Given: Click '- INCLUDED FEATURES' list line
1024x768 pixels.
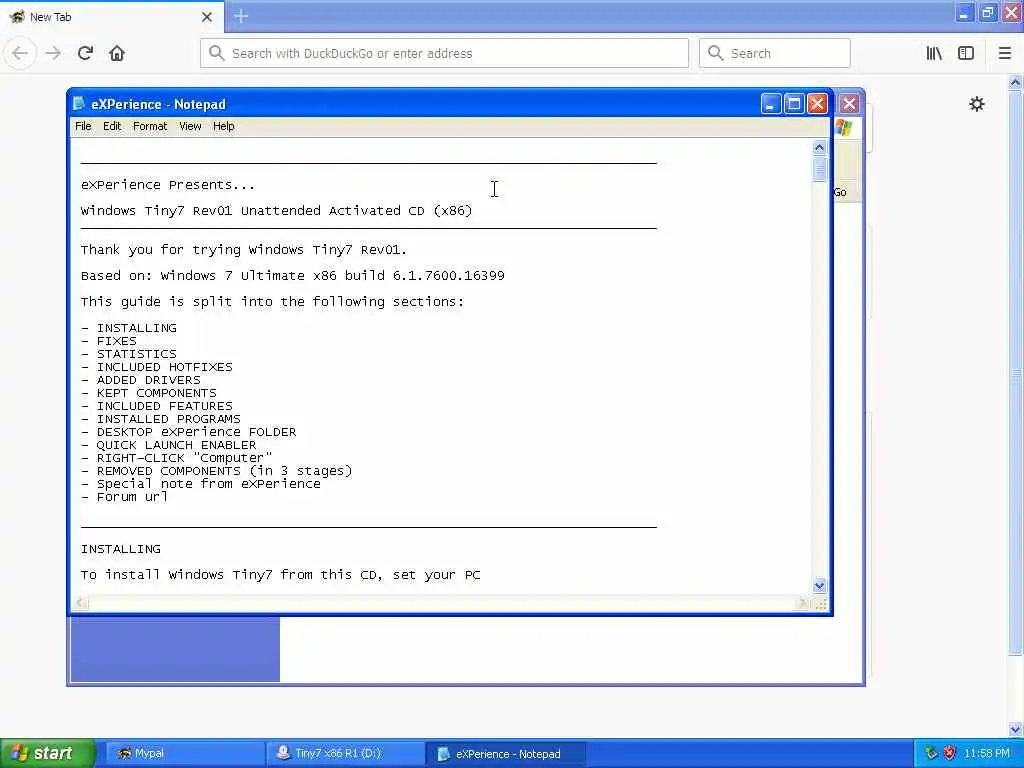Looking at the screenshot, I should click(157, 406).
